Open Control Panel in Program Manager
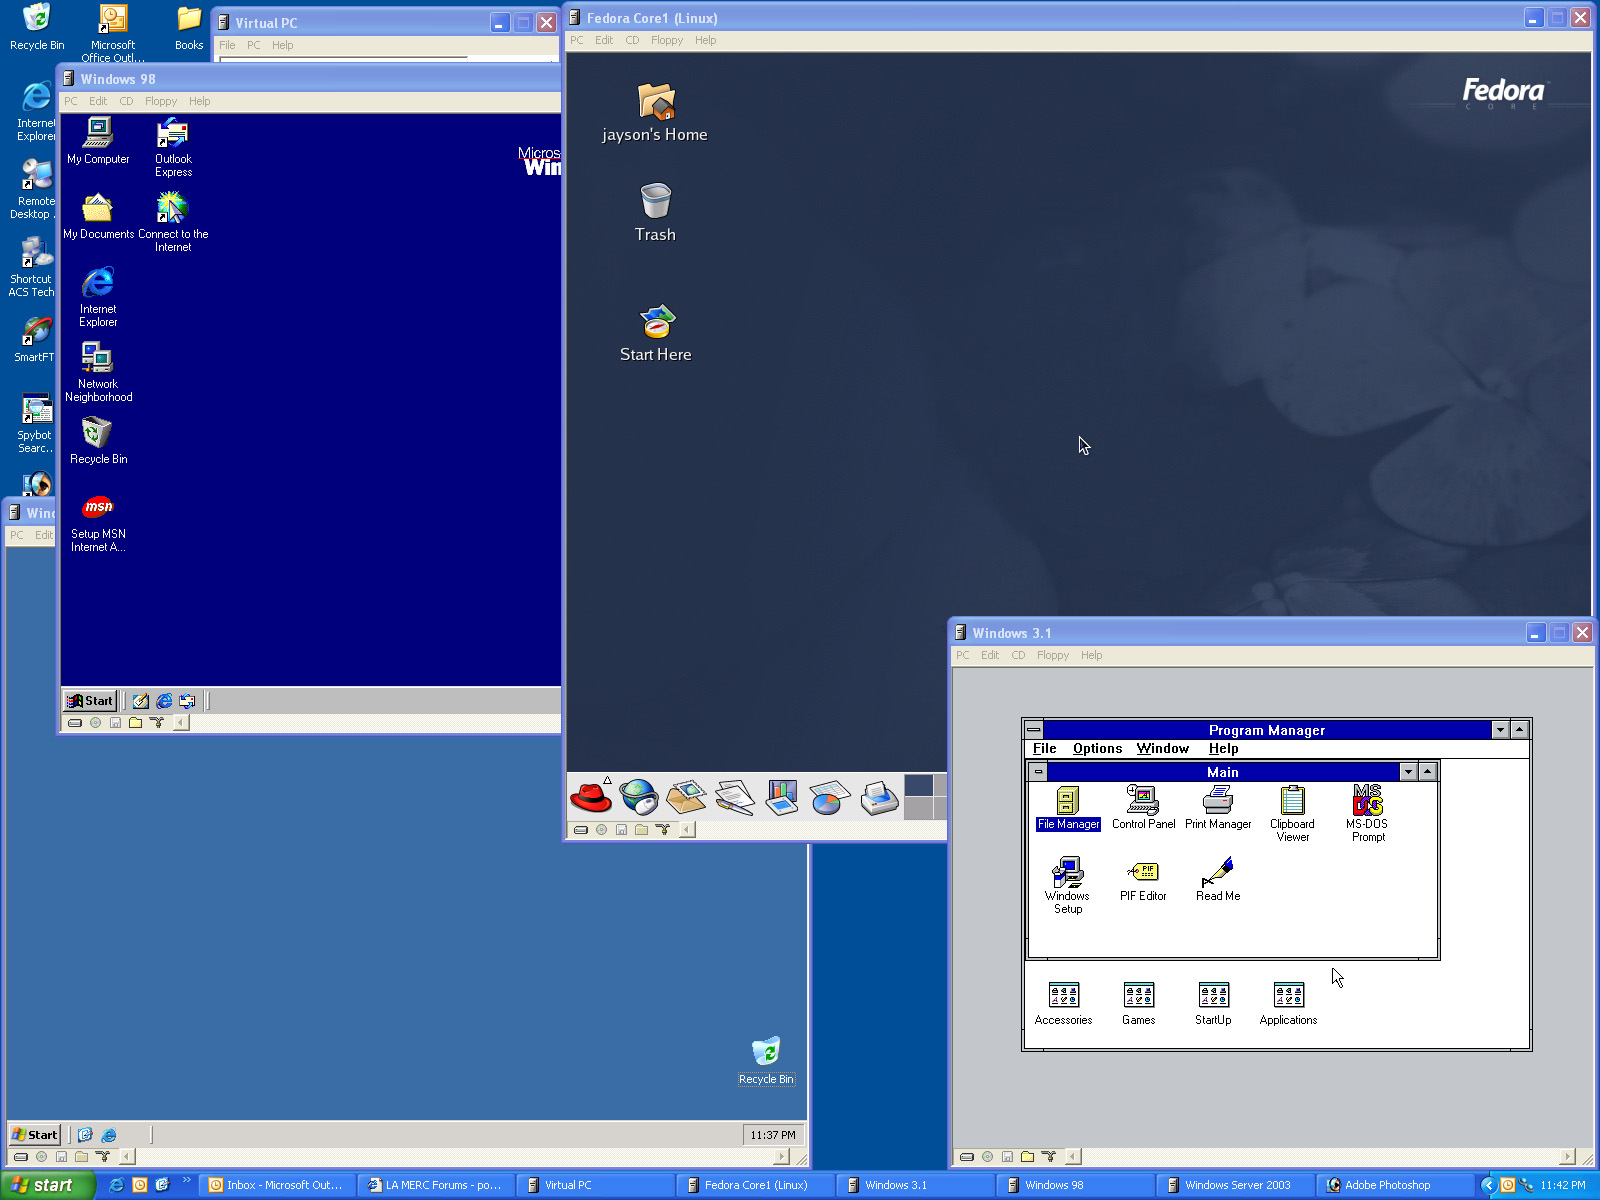Screen dimensions: 1600x1200 pos(1143,808)
